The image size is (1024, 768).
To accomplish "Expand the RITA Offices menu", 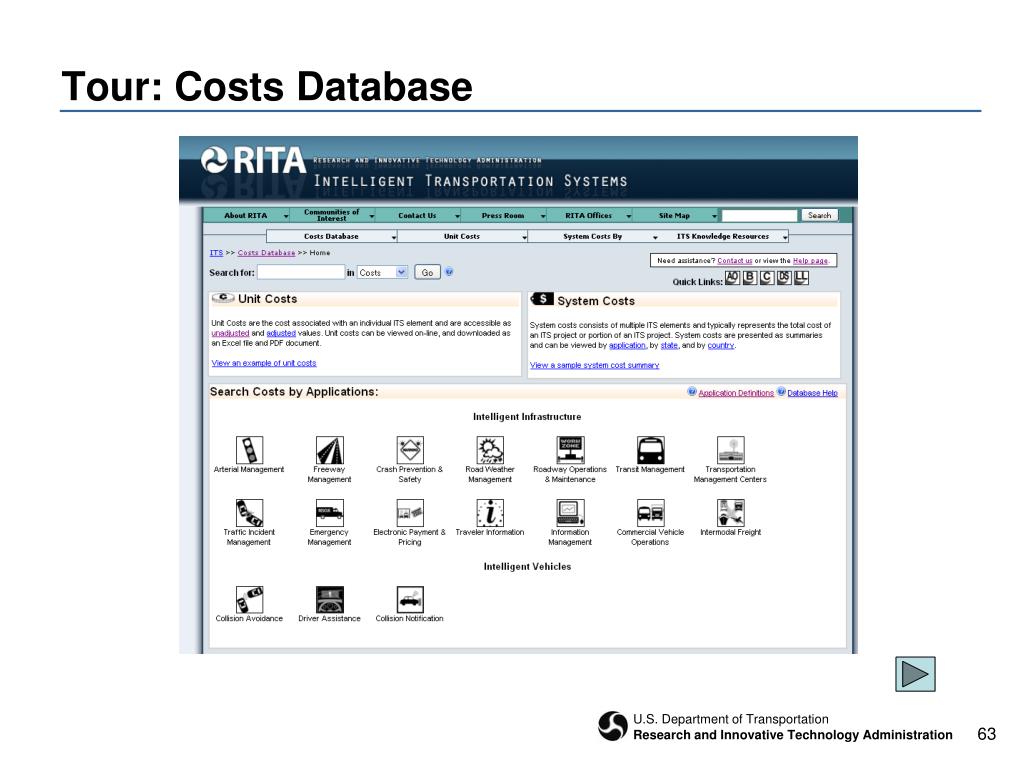I will tap(589, 216).
